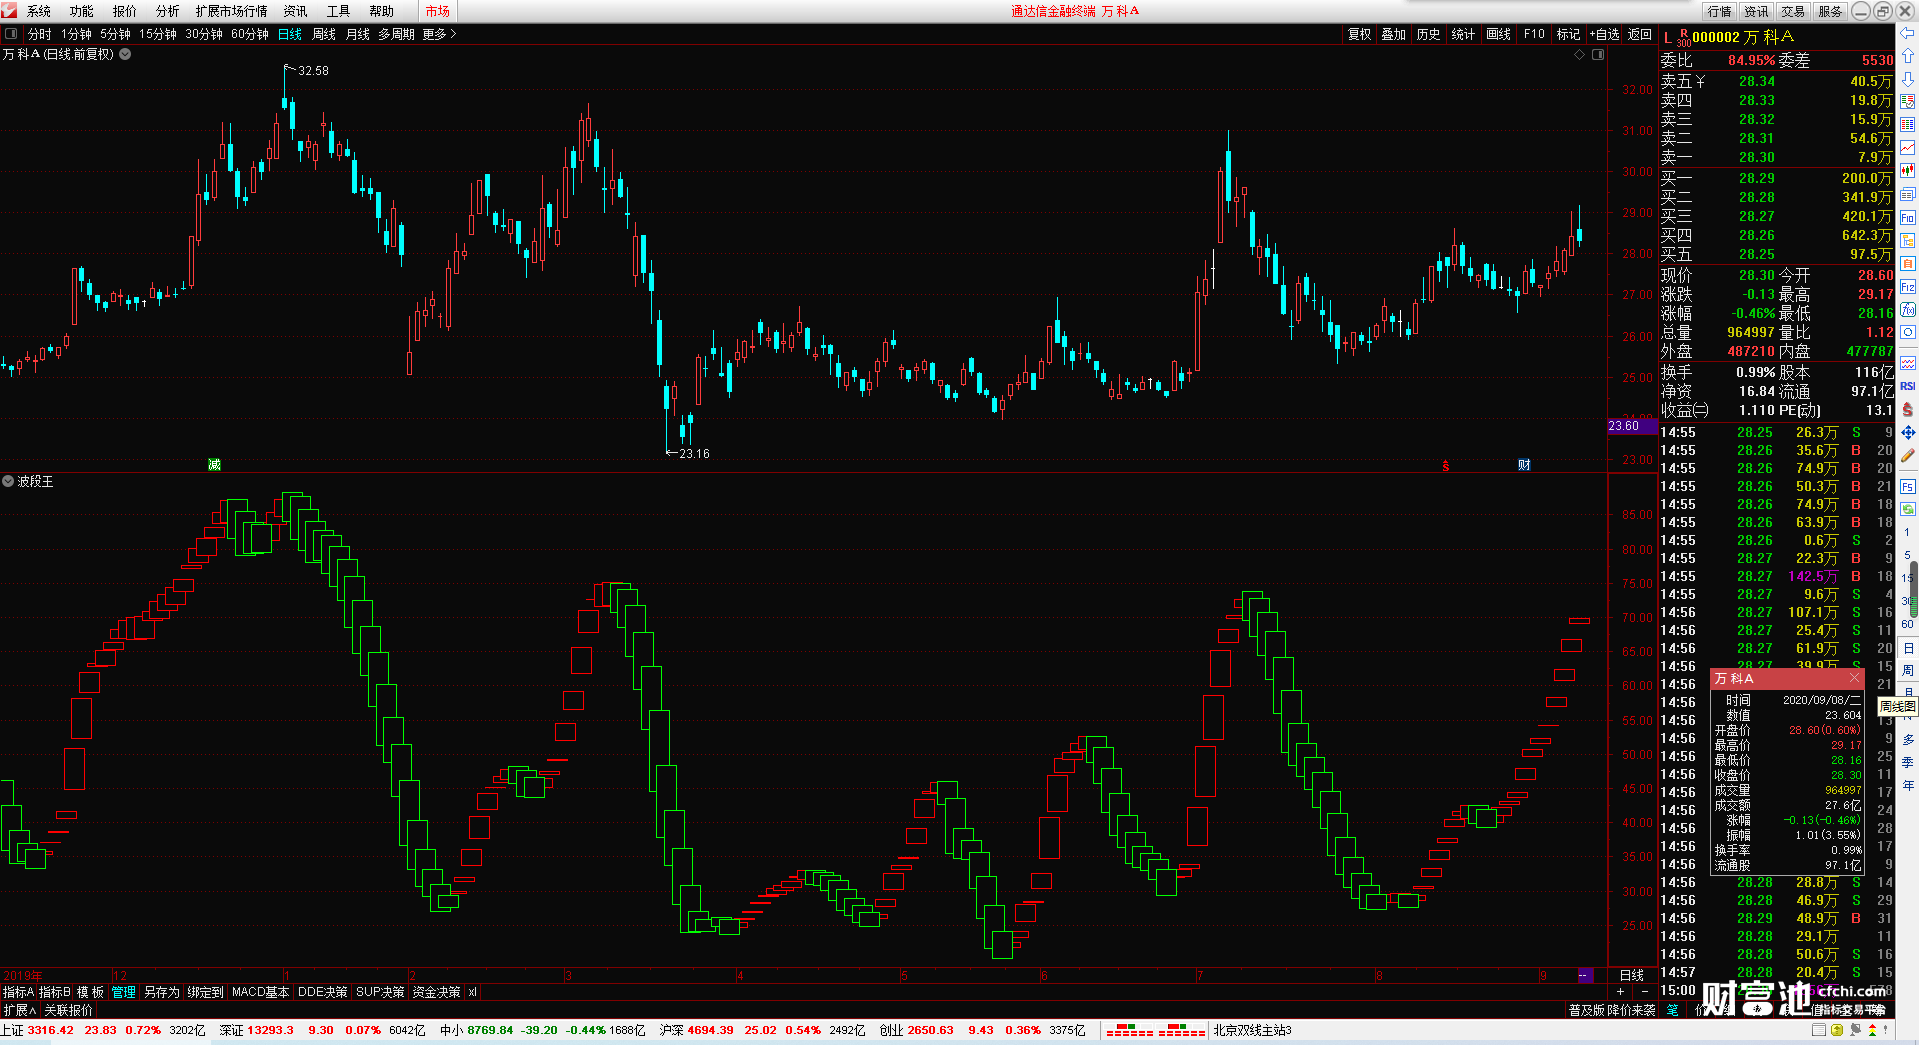This screenshot has width=1919, height=1045.
Task: Expand the 扩展∧ panel at bottom
Action: [x=19, y=1011]
